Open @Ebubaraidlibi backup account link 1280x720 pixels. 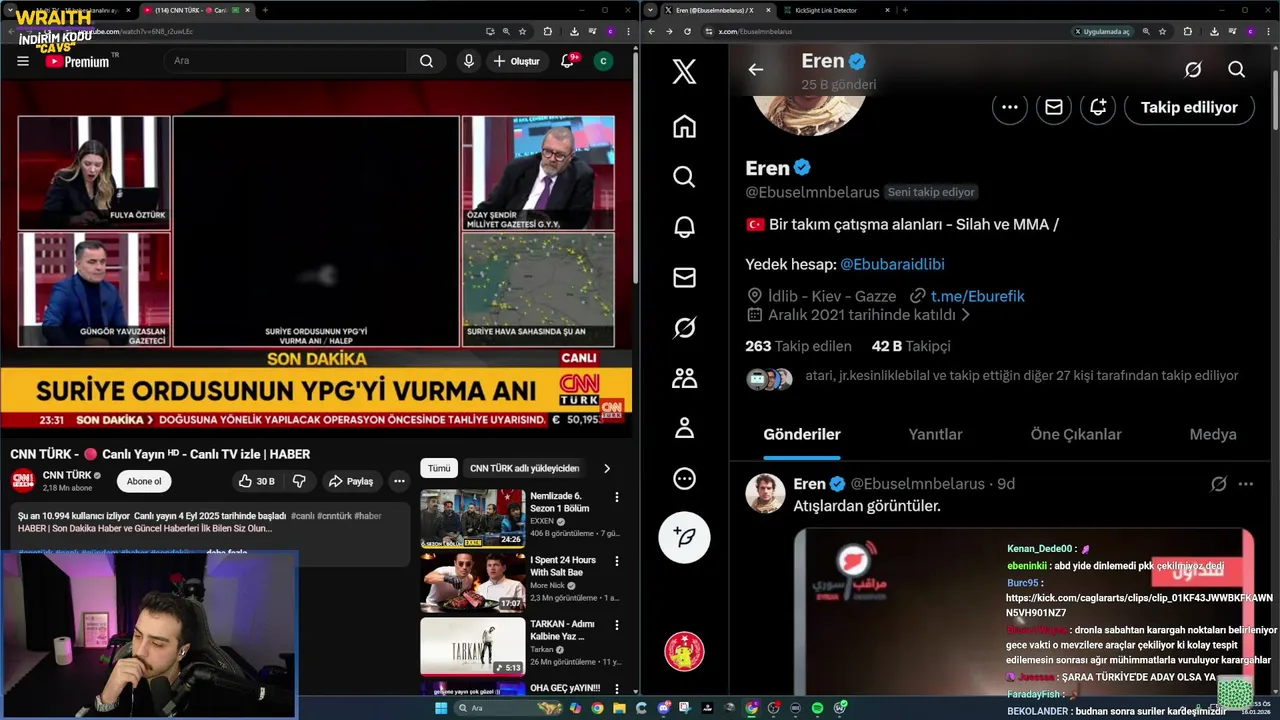tap(892, 264)
